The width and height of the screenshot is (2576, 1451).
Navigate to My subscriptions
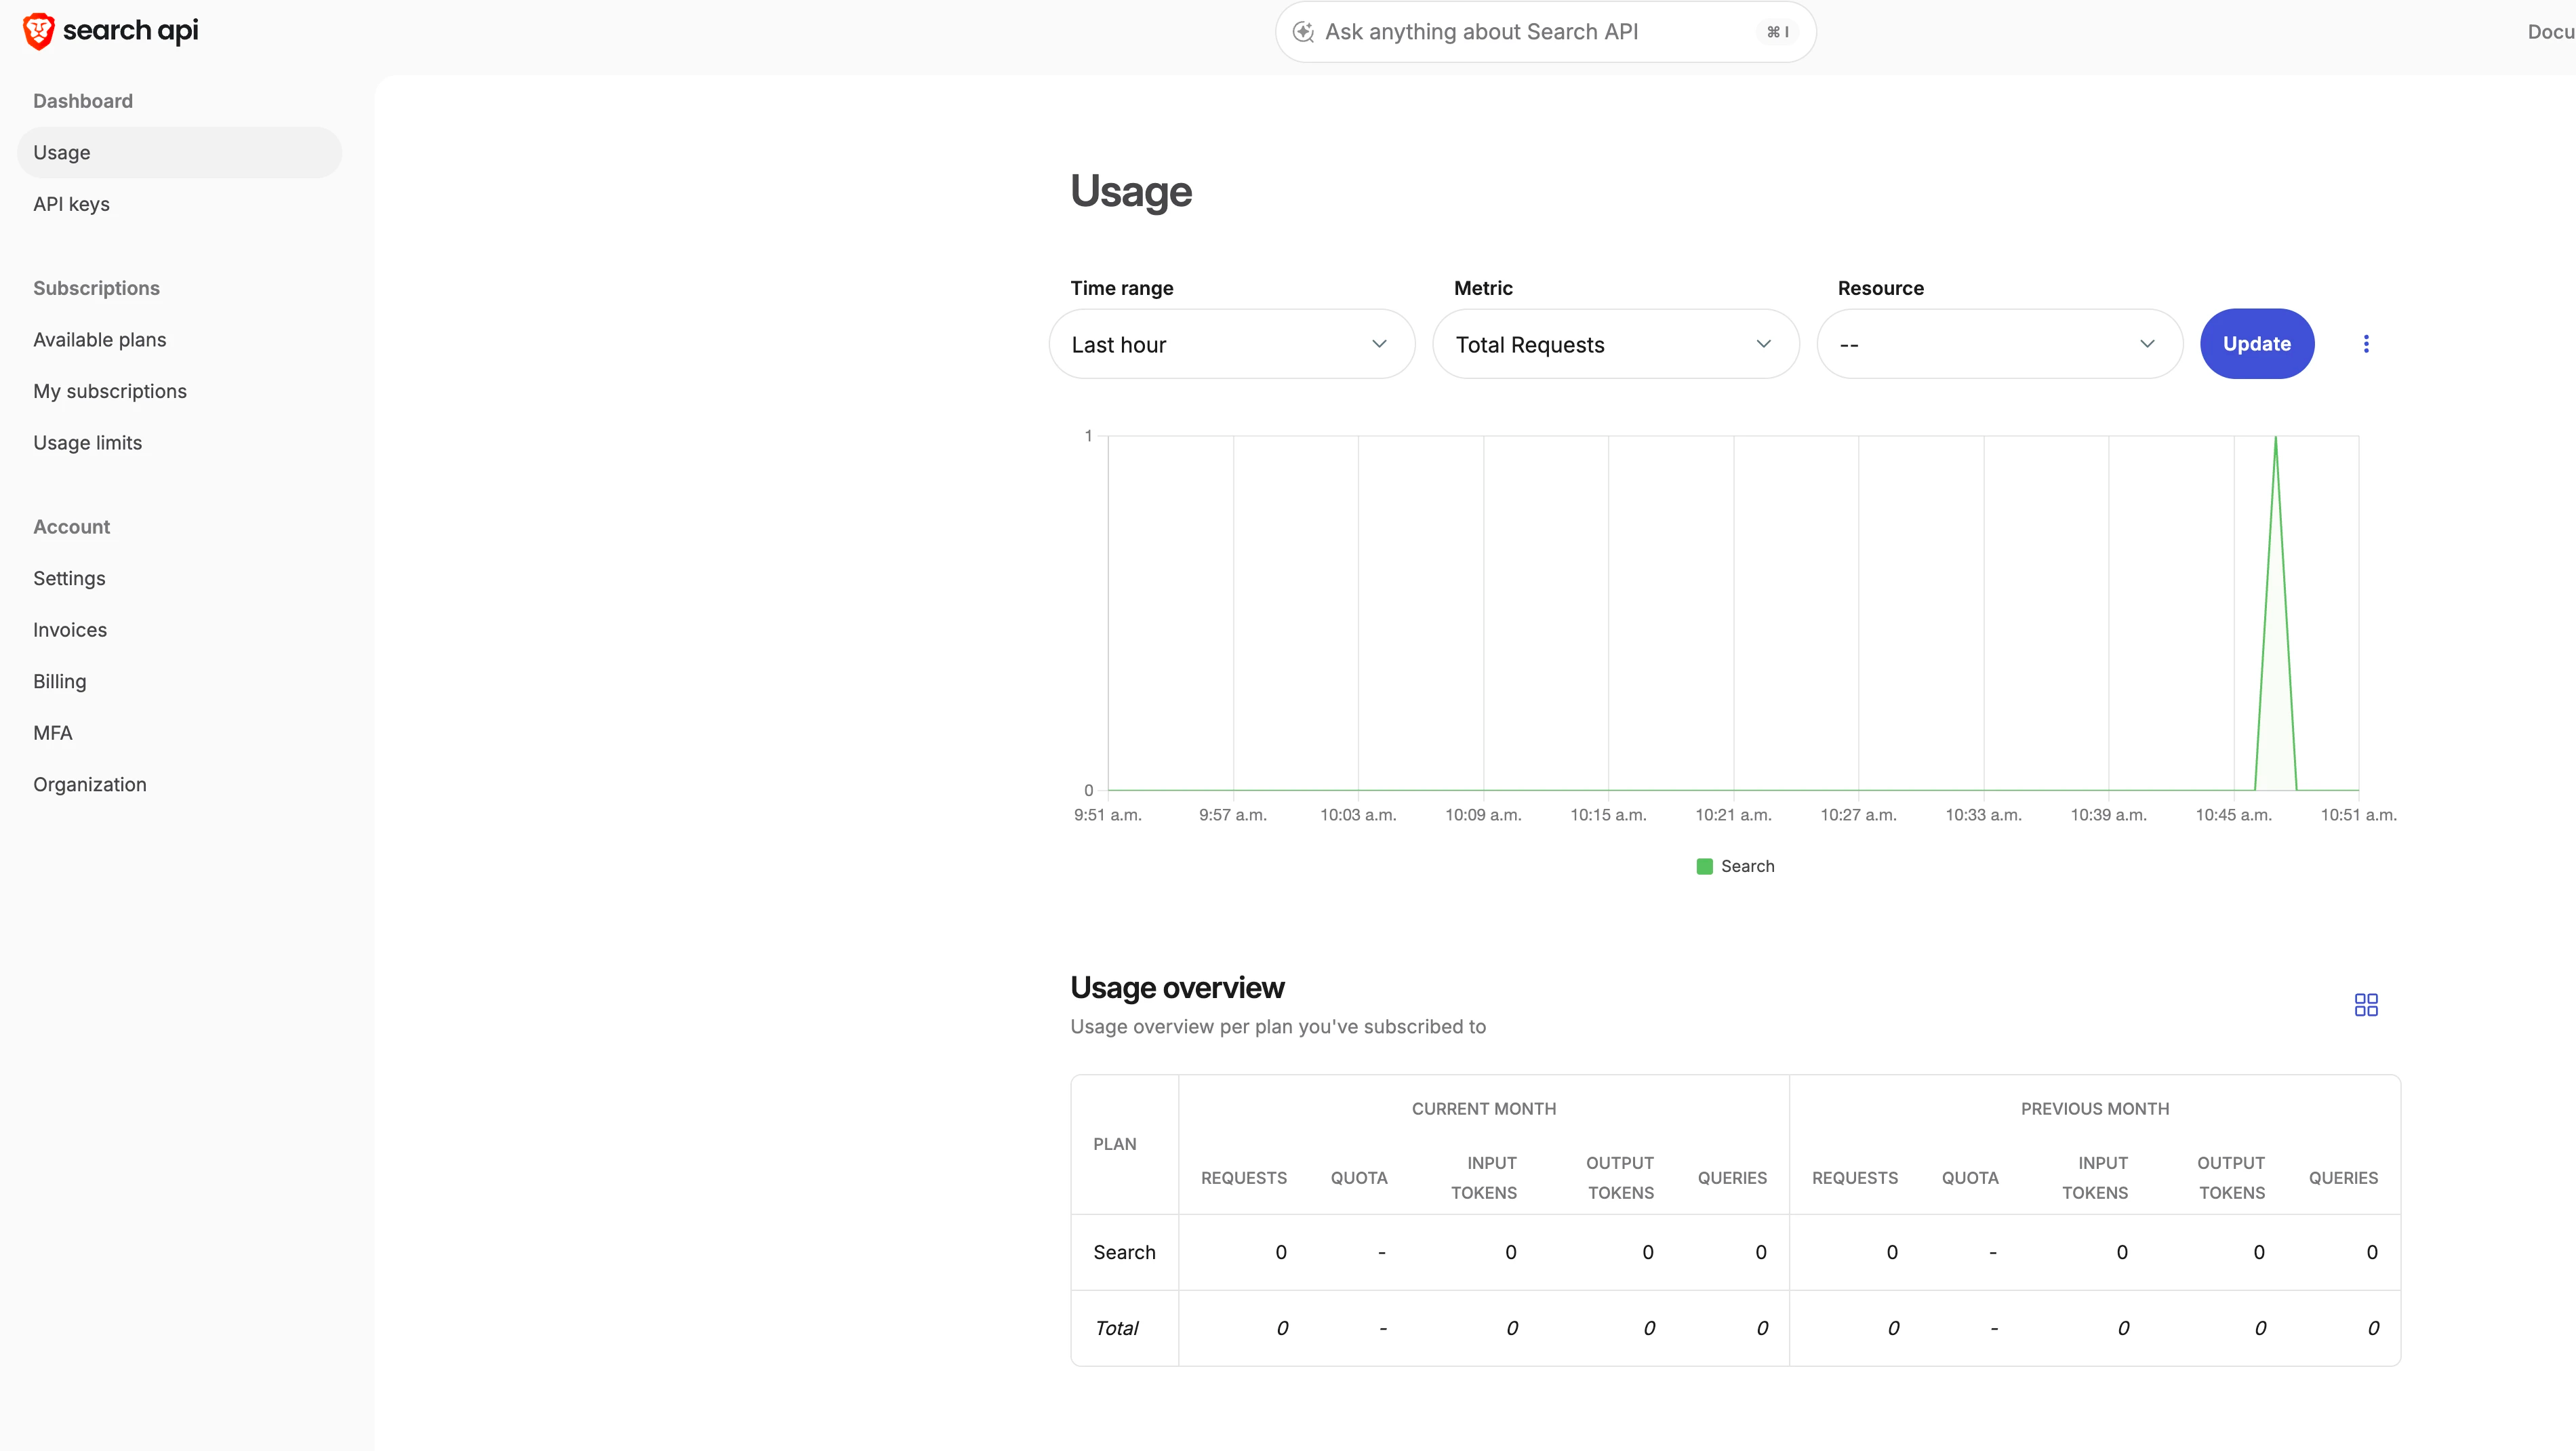pyautogui.click(x=109, y=391)
